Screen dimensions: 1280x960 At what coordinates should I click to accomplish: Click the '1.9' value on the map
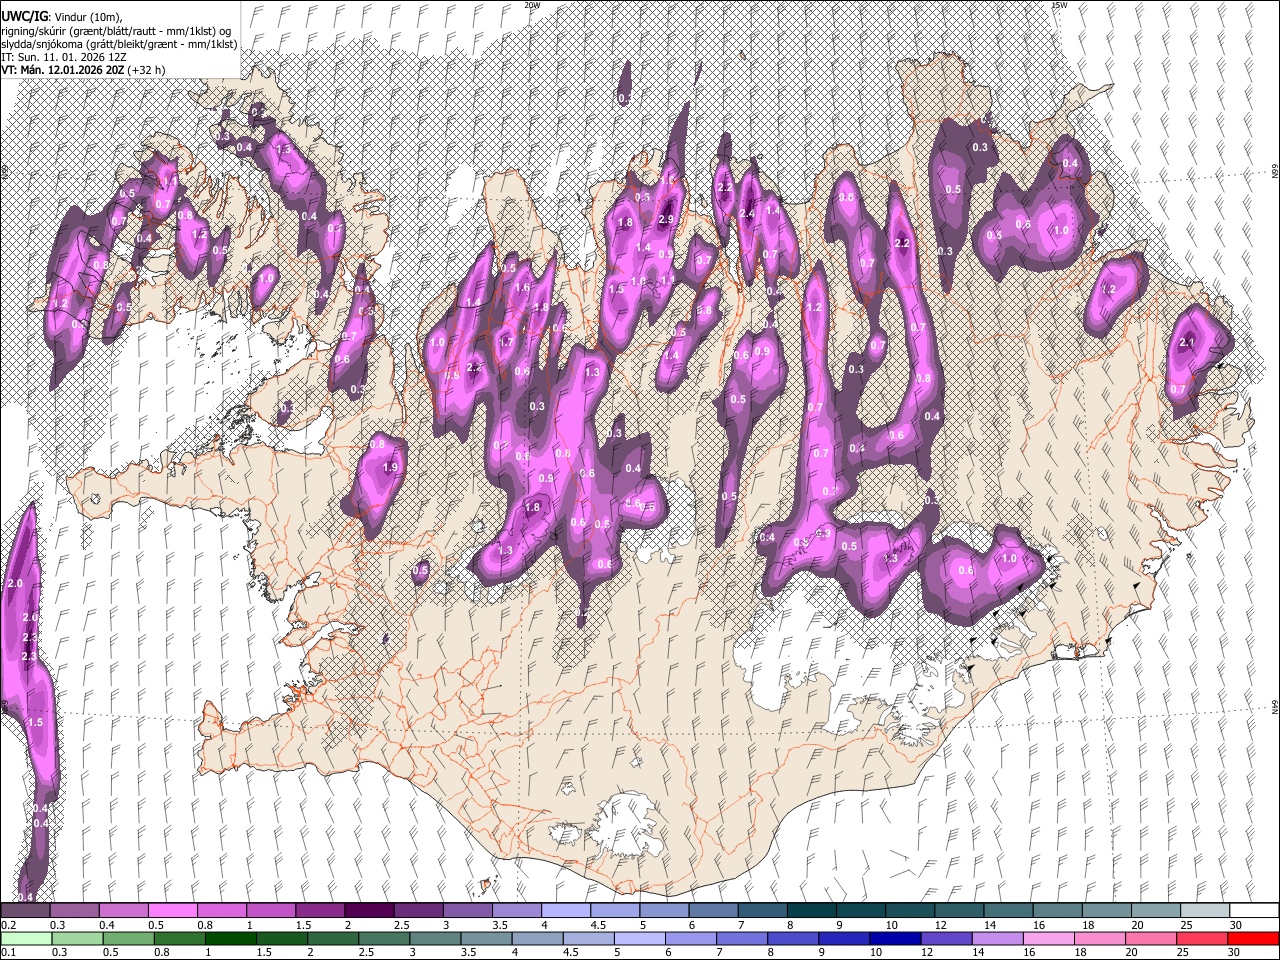(x=391, y=467)
